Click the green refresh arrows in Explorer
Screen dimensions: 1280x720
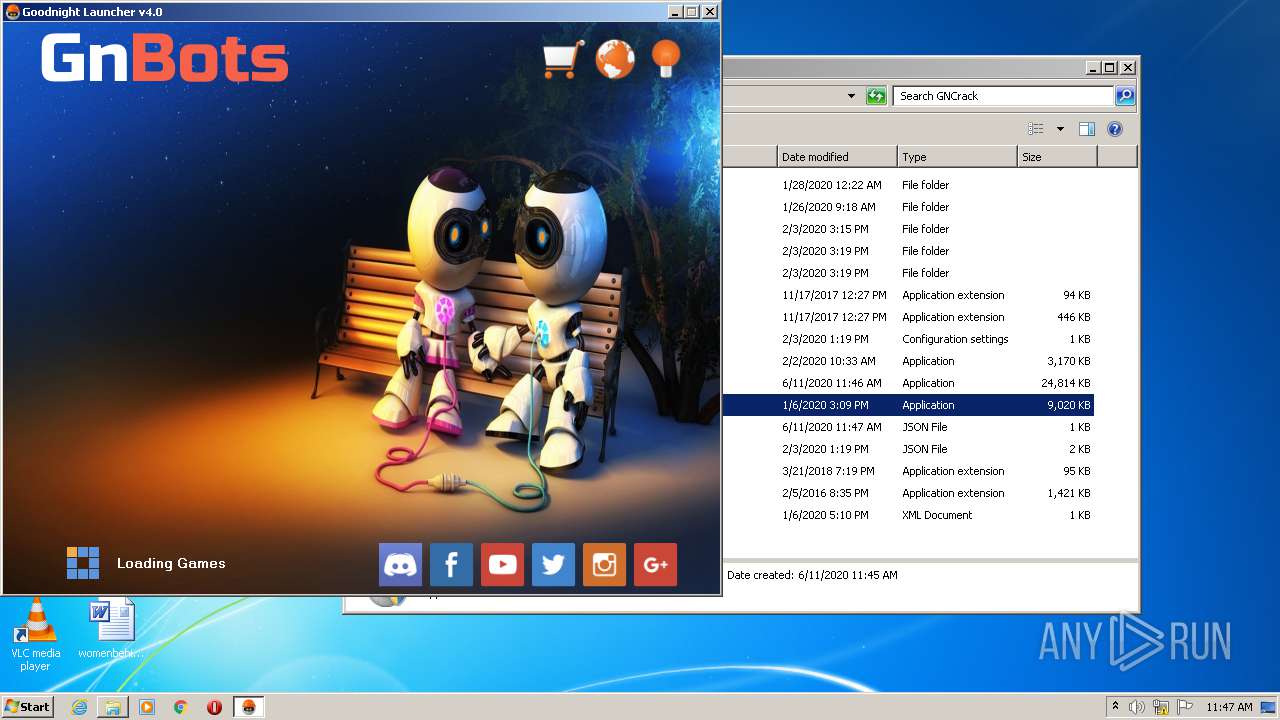(876, 96)
